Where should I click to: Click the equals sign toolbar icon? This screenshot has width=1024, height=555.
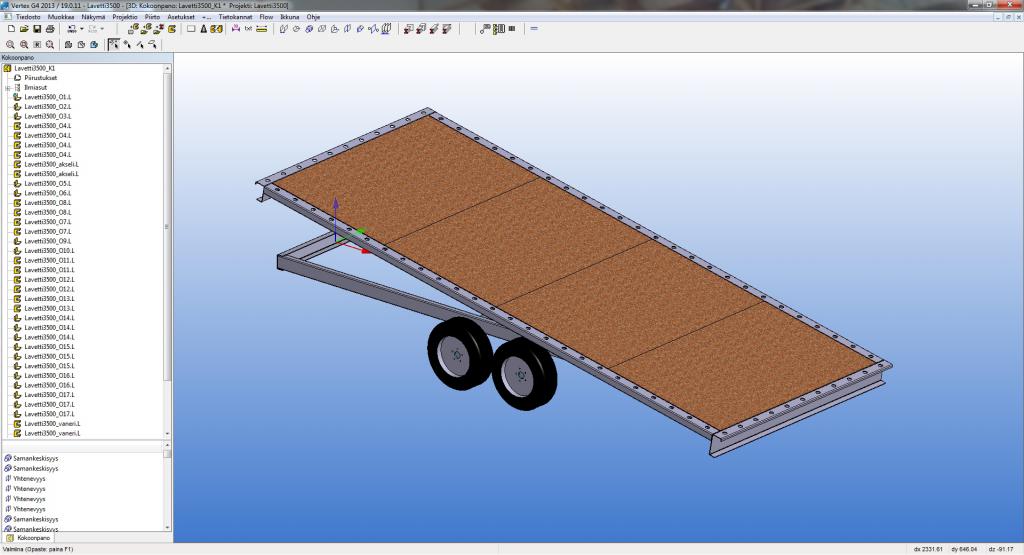point(534,29)
